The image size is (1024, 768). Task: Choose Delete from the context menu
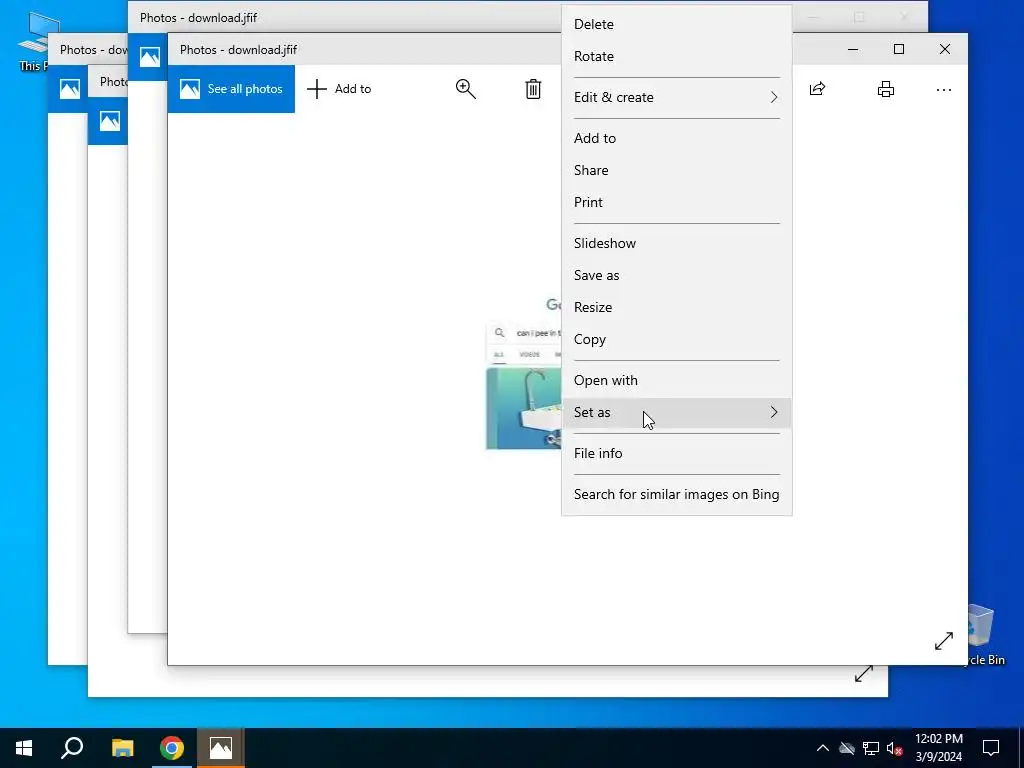677,24
